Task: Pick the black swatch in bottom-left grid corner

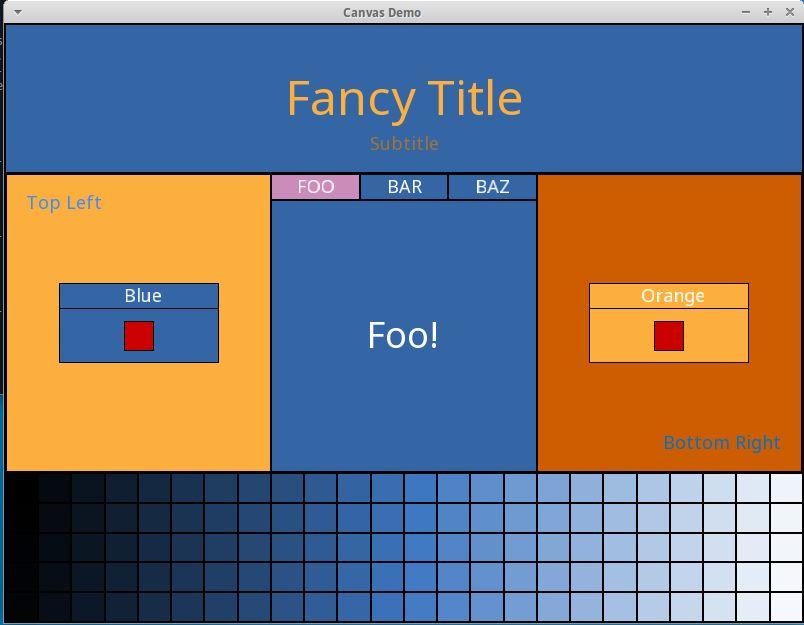Action: coord(22,607)
